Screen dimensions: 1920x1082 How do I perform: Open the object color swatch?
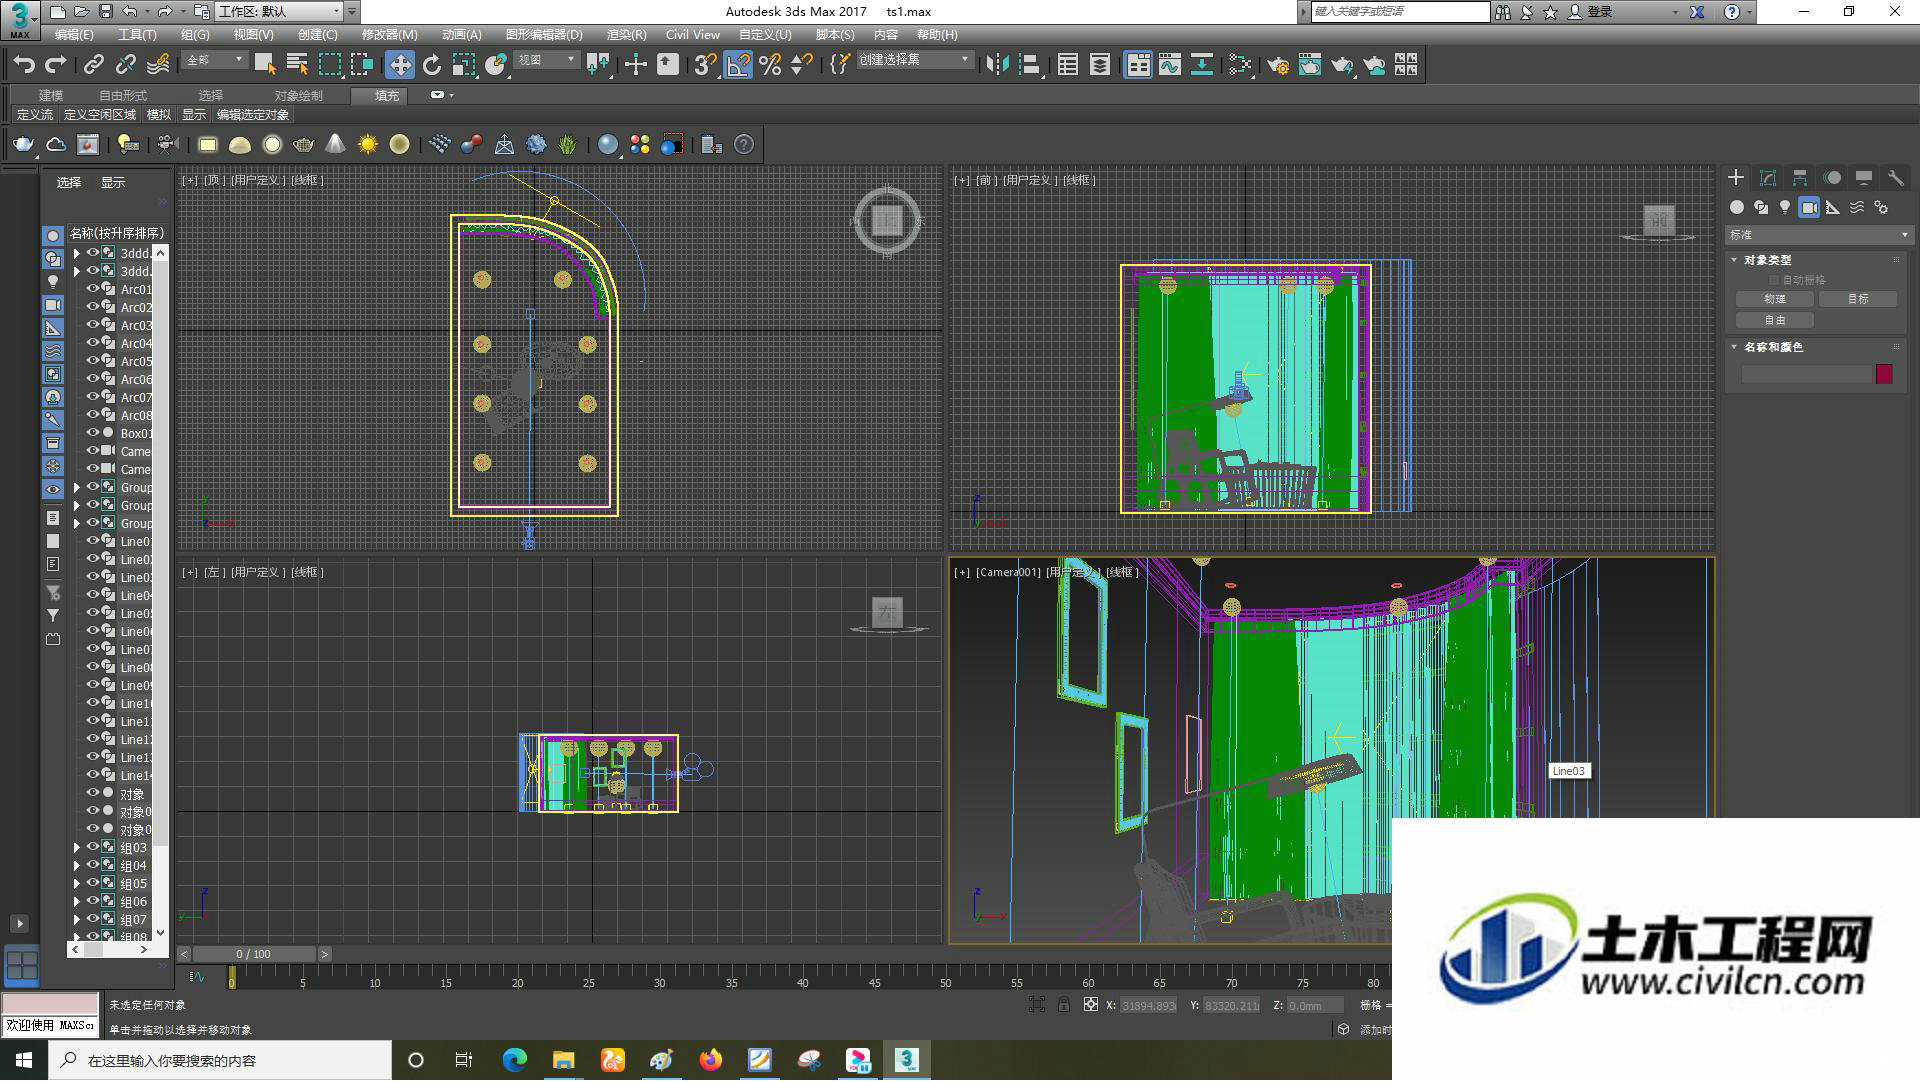coord(1885,374)
